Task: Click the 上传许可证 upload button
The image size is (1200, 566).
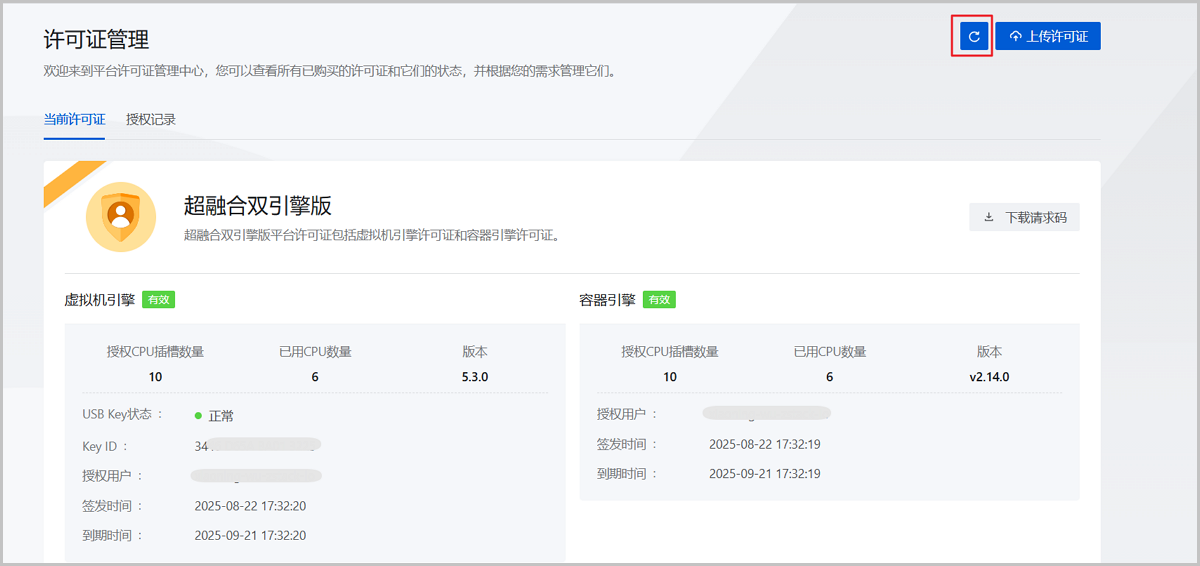Action: tap(1048, 37)
